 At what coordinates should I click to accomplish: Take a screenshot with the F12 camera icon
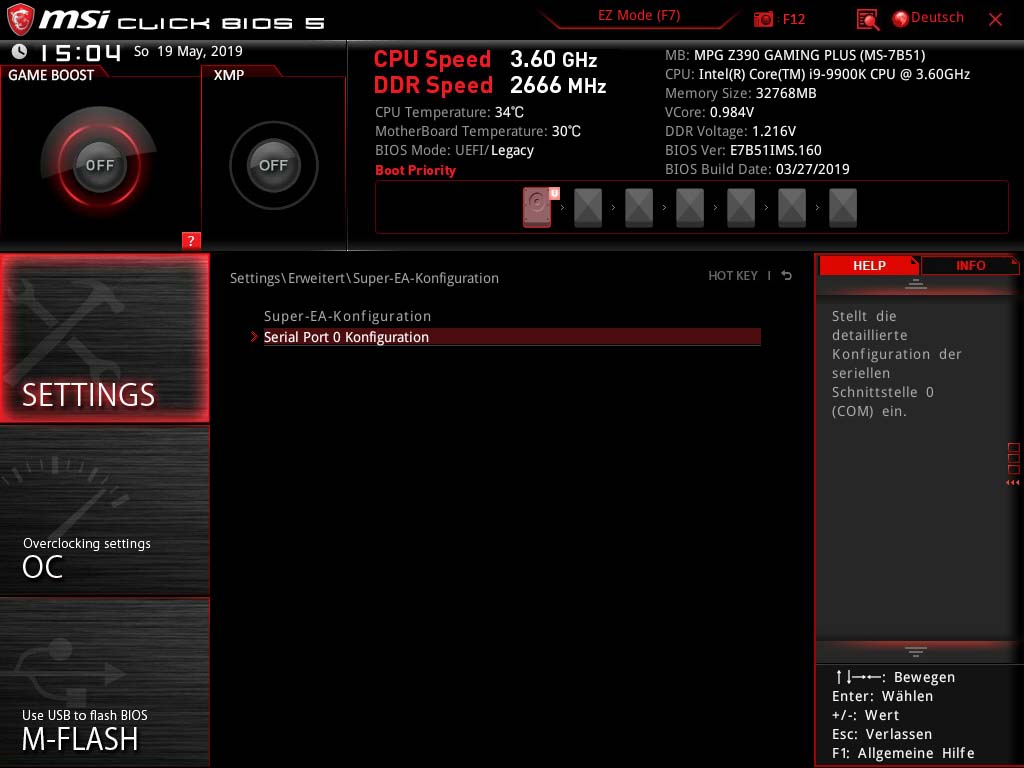click(x=763, y=19)
